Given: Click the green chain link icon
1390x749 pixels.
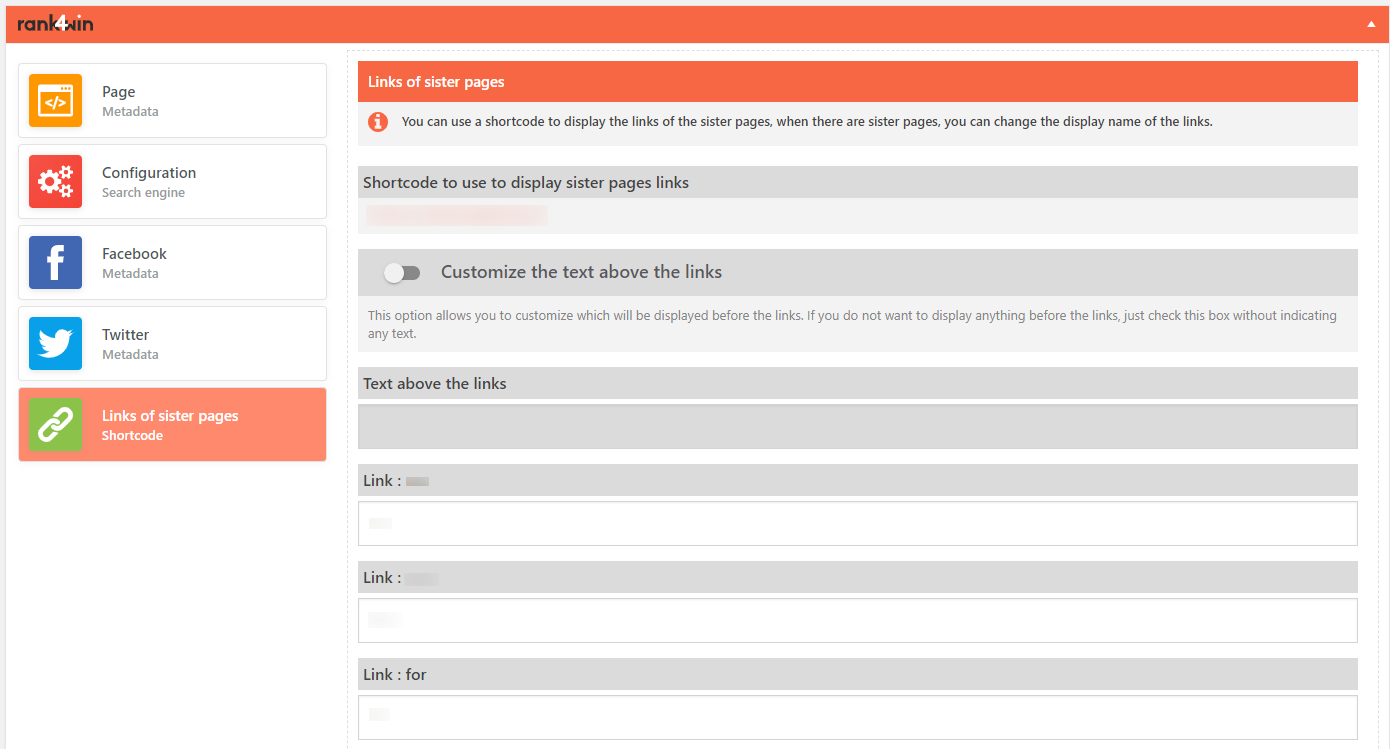Looking at the screenshot, I should point(55,425).
